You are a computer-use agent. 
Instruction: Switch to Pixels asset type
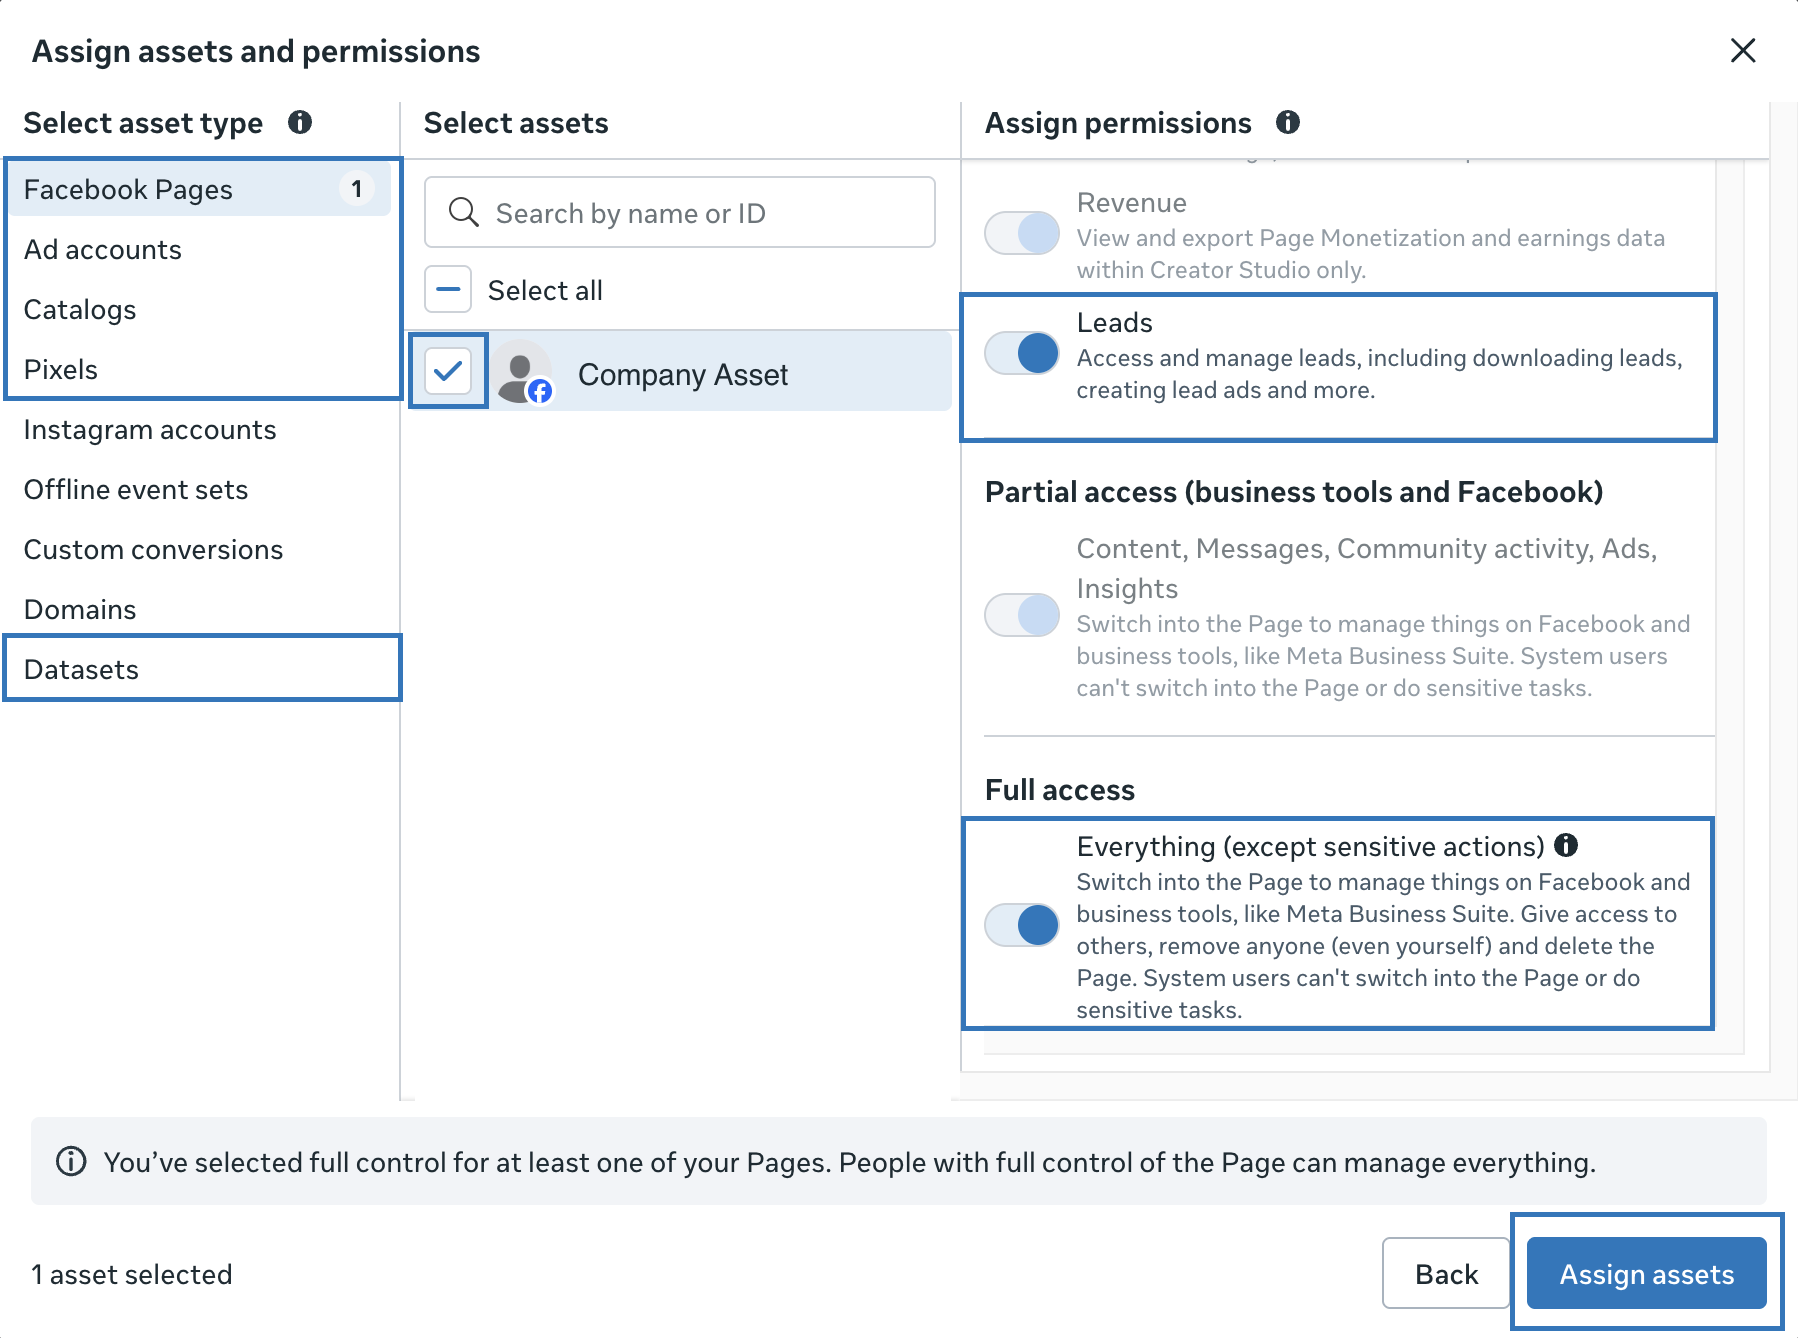(200, 369)
